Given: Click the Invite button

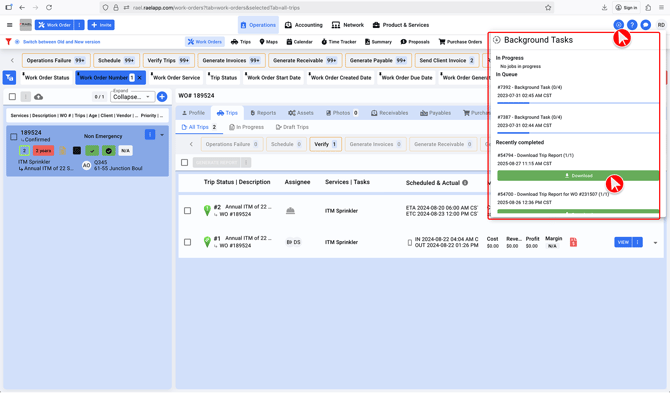Looking at the screenshot, I should point(101,25).
